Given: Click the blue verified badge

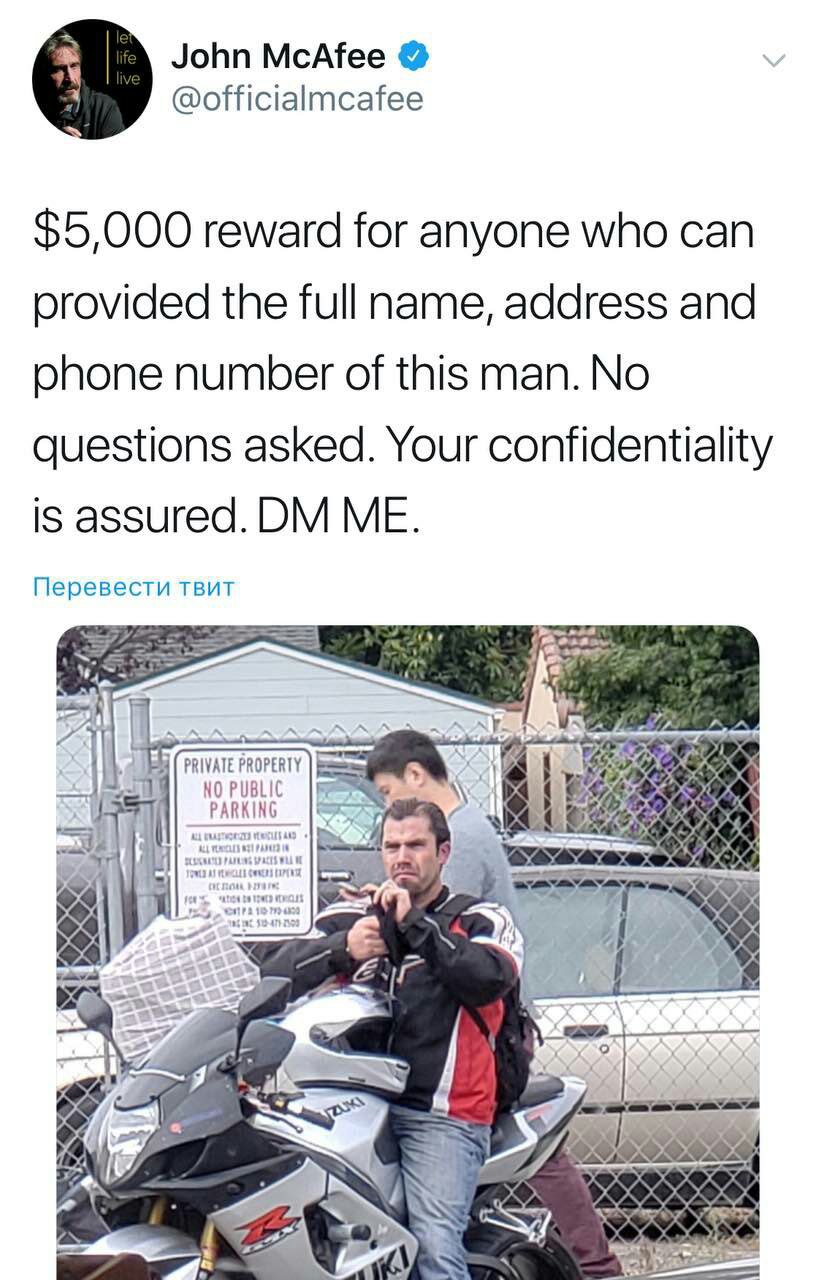Looking at the screenshot, I should 414,57.
